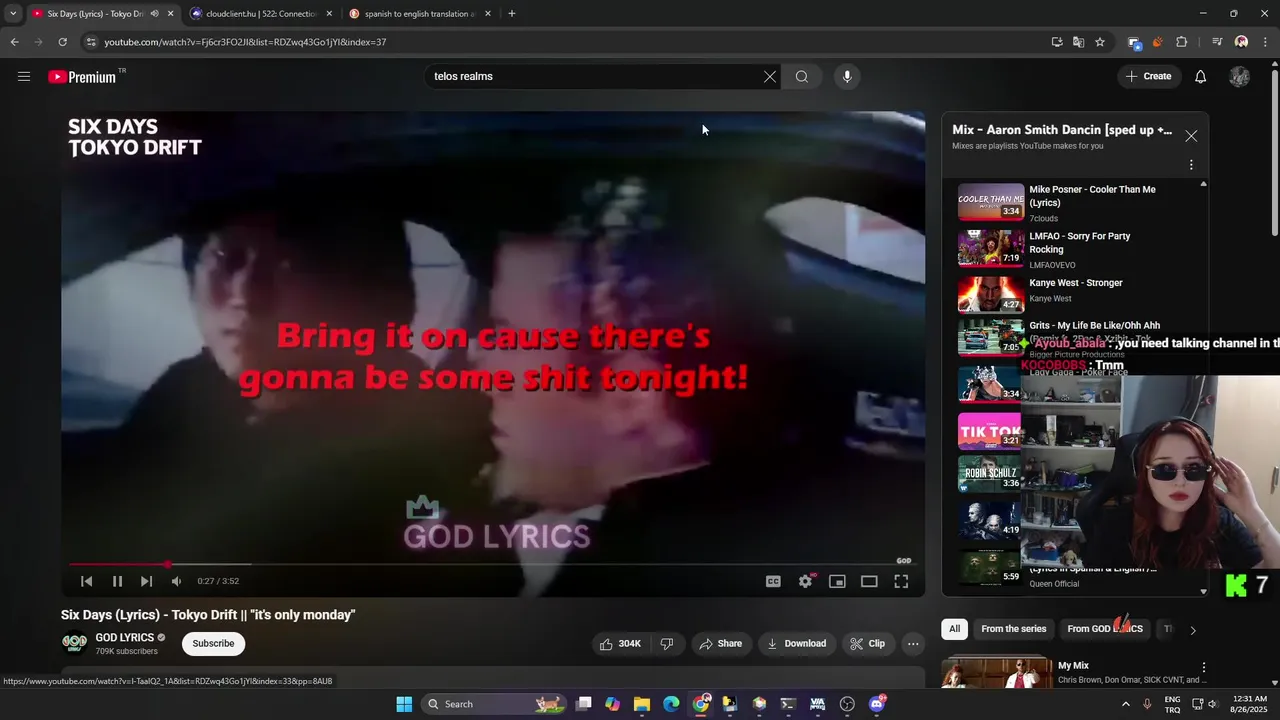
Task: Like the video with 304K thumbs up
Action: (x=620, y=644)
